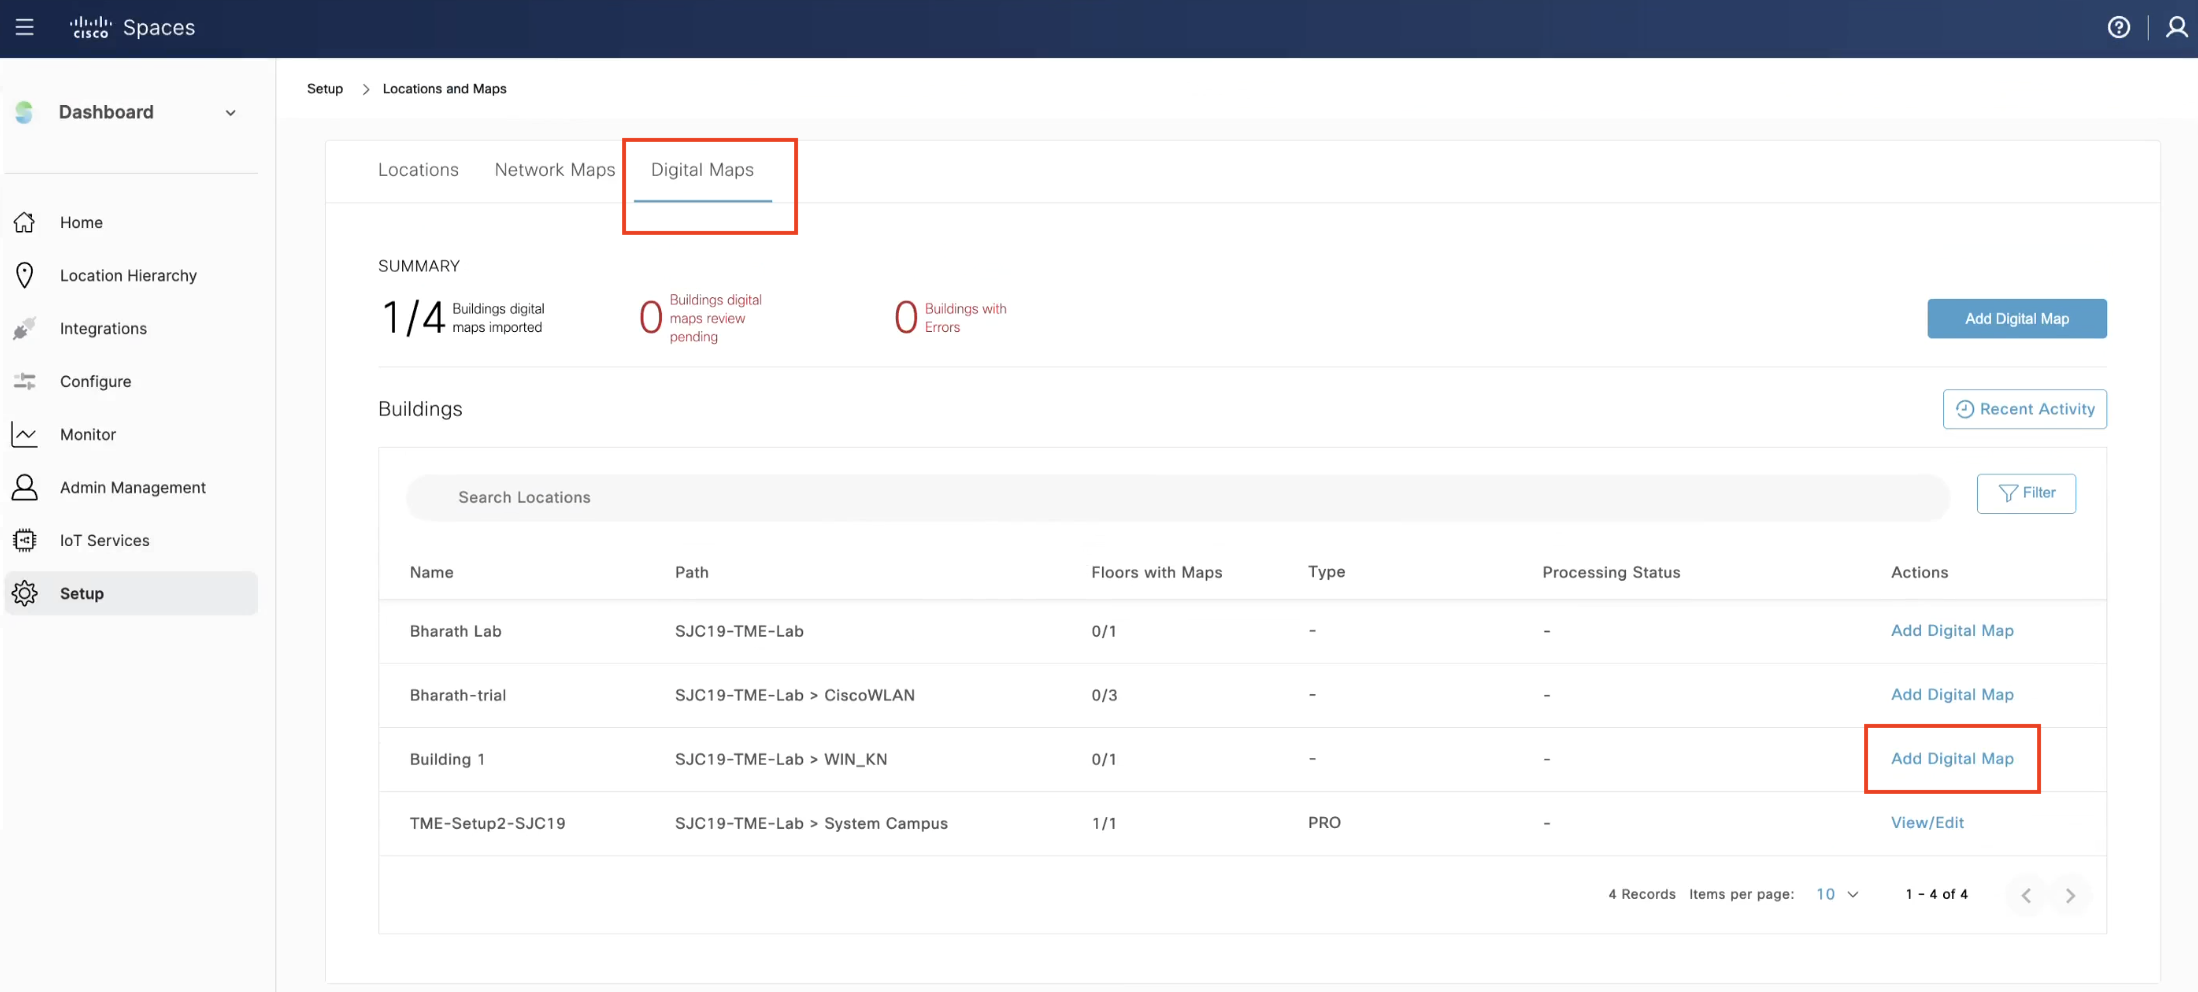Open Monitor chart icon in sidebar
2198x992 pixels.
(x=25, y=434)
